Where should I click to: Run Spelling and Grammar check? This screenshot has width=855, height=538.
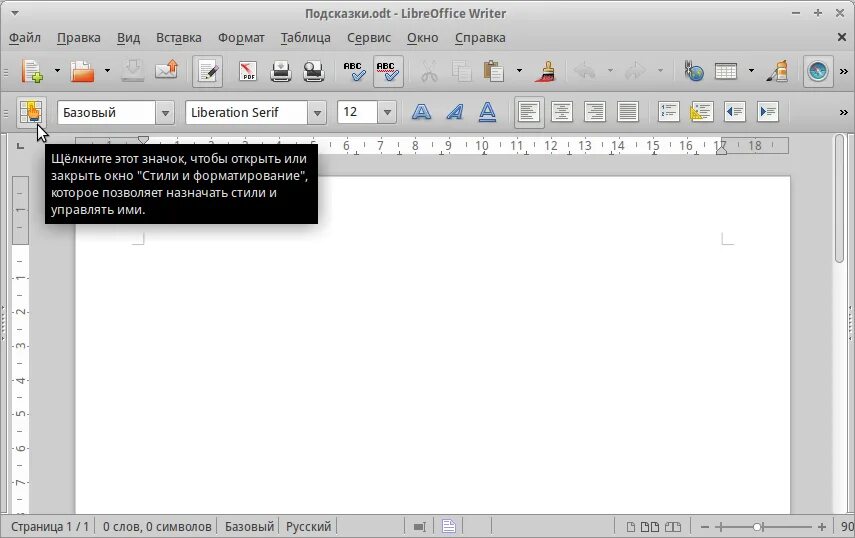354,71
